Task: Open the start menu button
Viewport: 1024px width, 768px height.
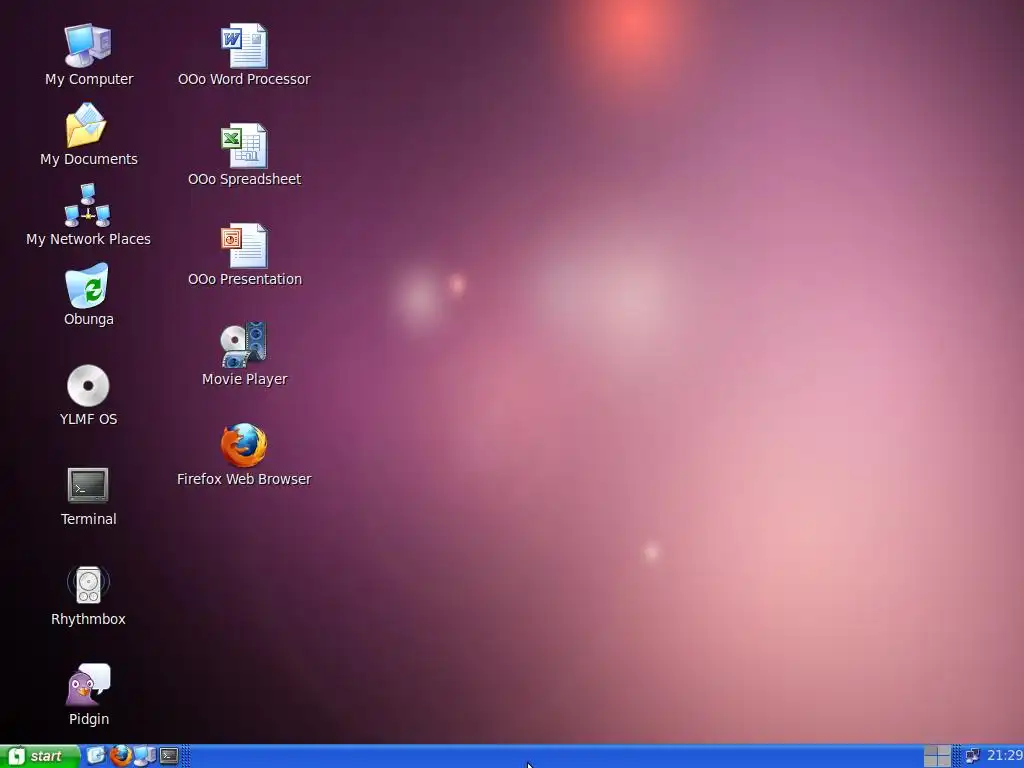Action: 40,756
